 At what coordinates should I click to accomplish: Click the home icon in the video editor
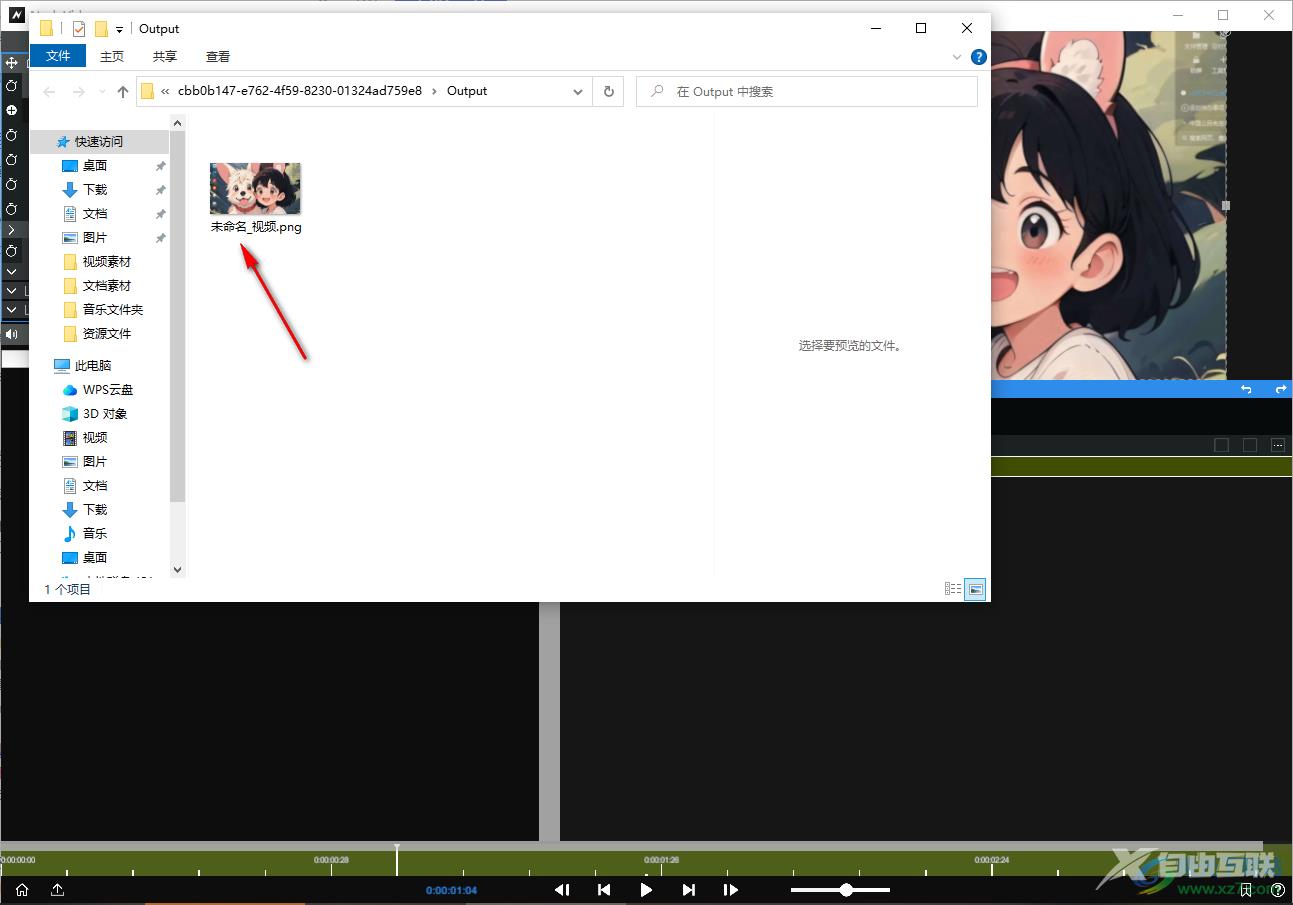tap(22, 890)
